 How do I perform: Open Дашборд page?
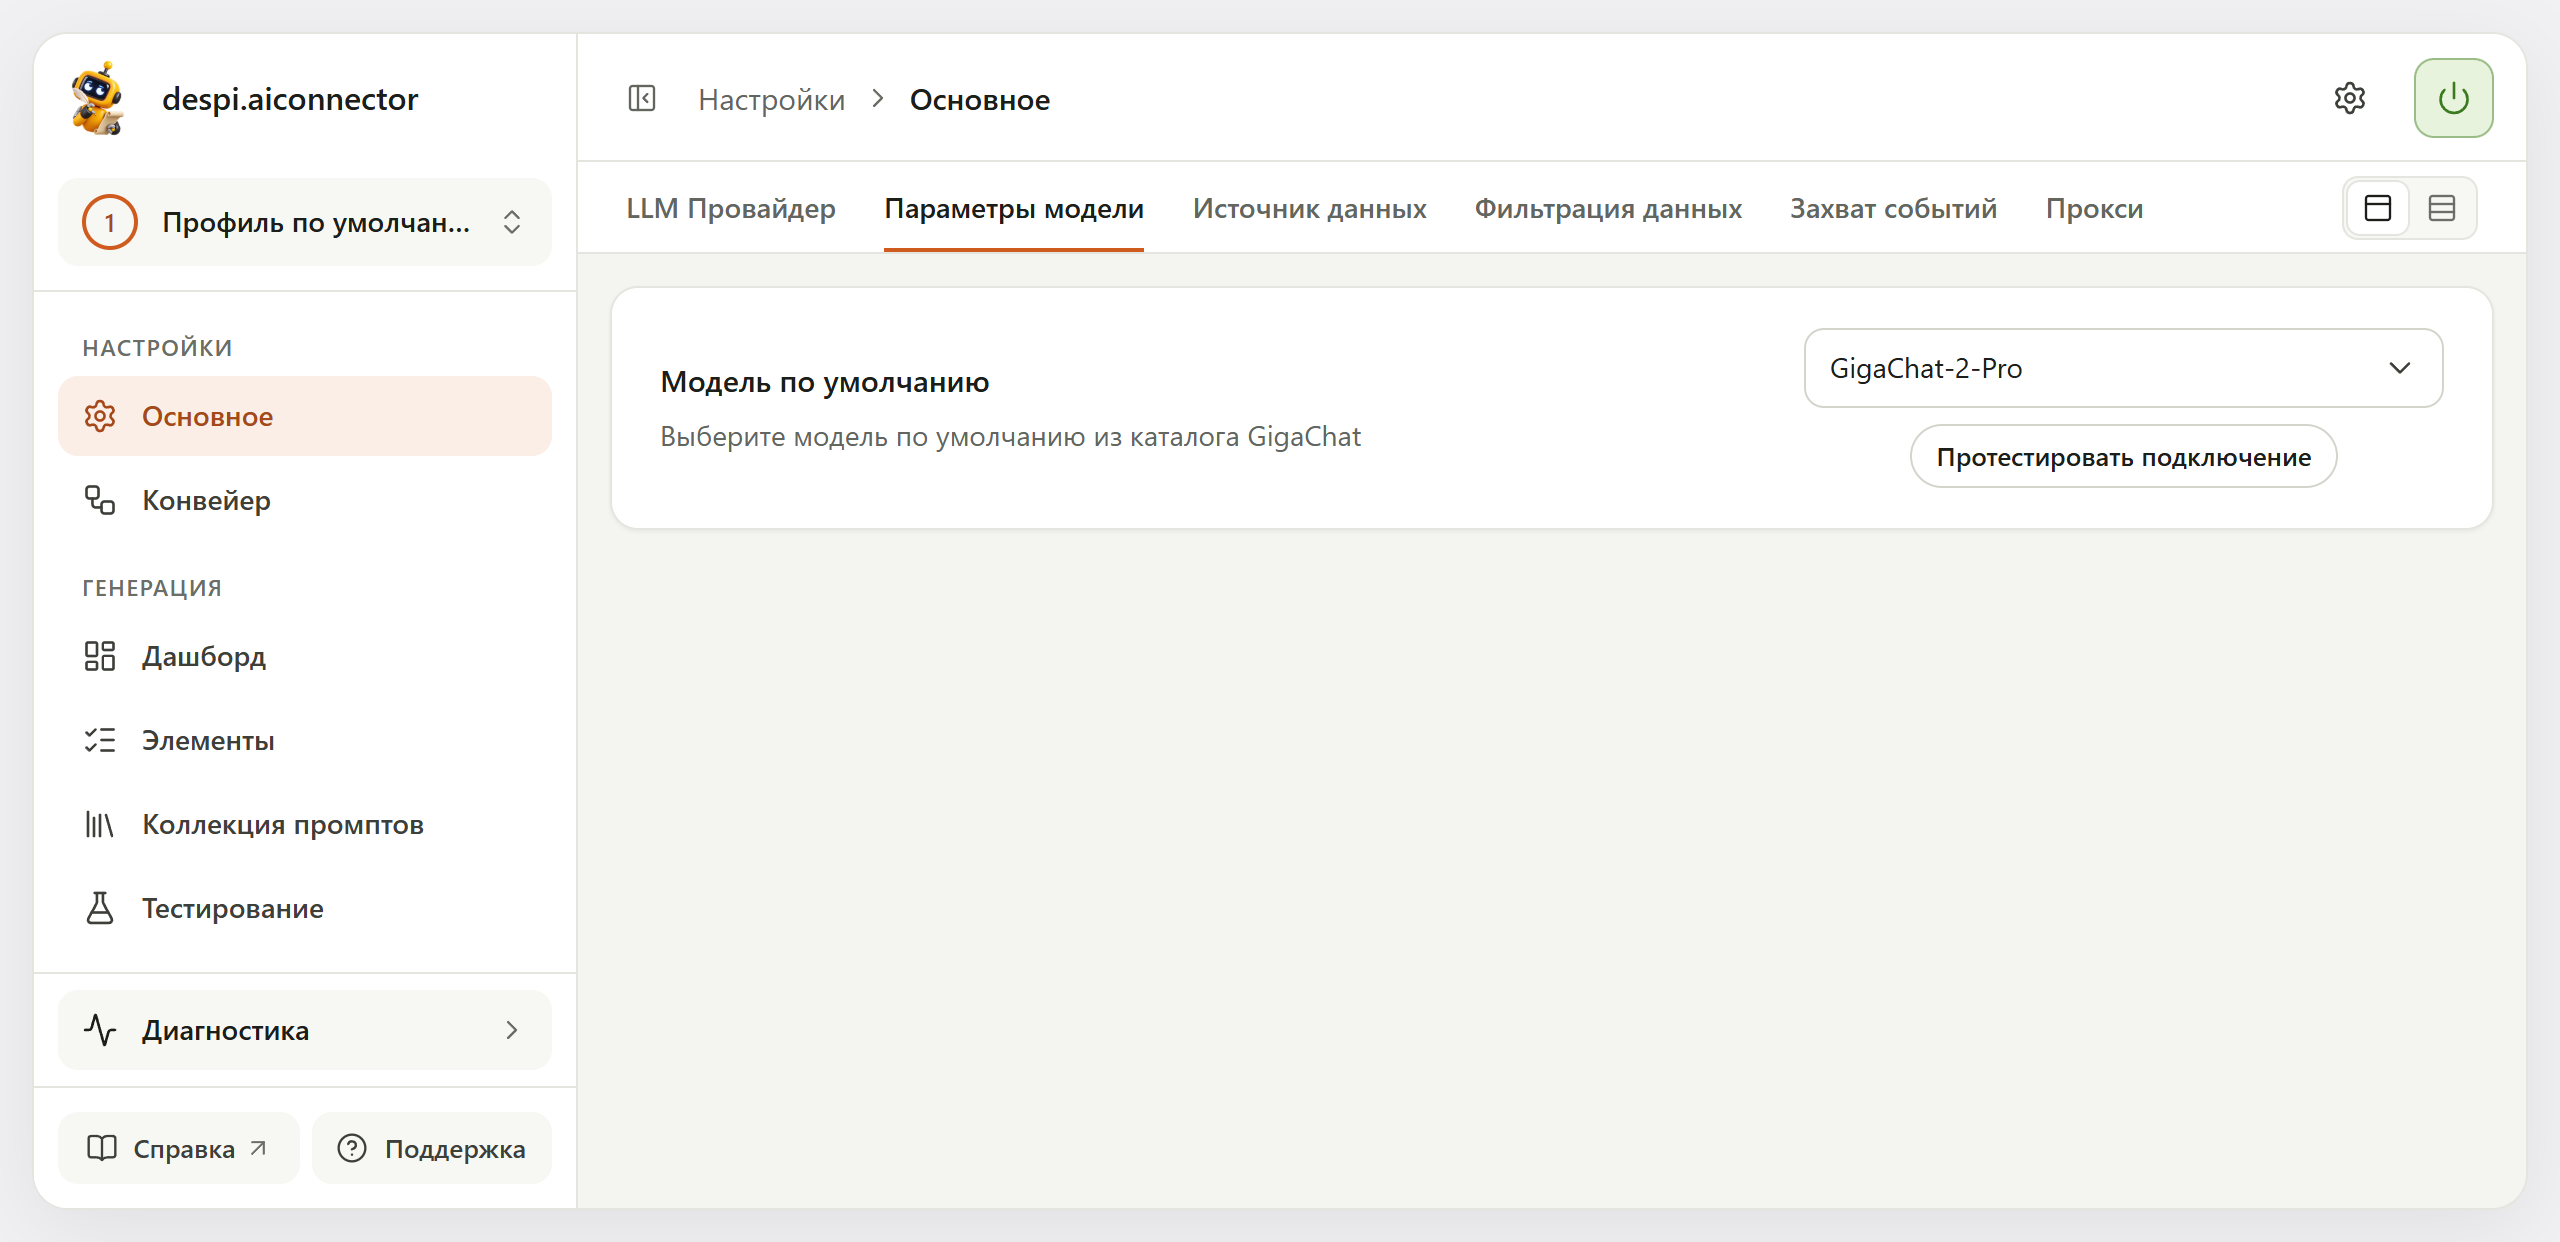(x=305, y=656)
